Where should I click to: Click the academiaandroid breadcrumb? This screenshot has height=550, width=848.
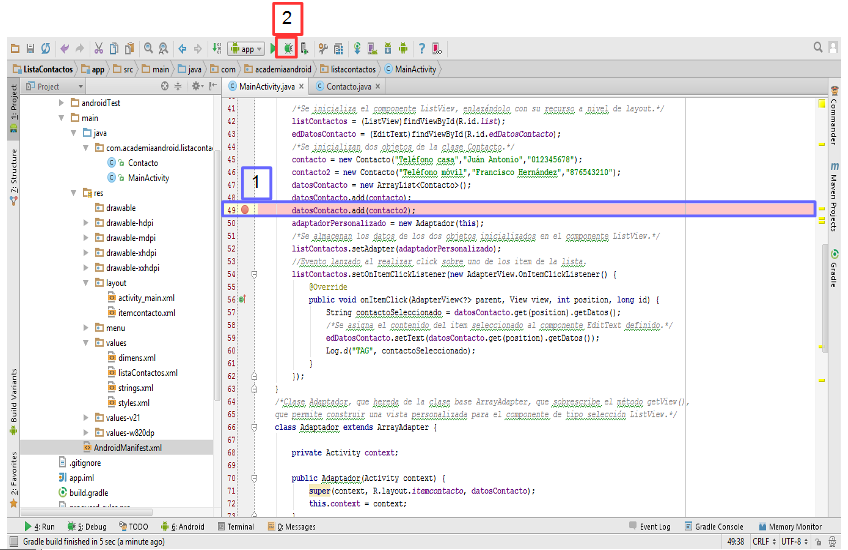point(278,69)
